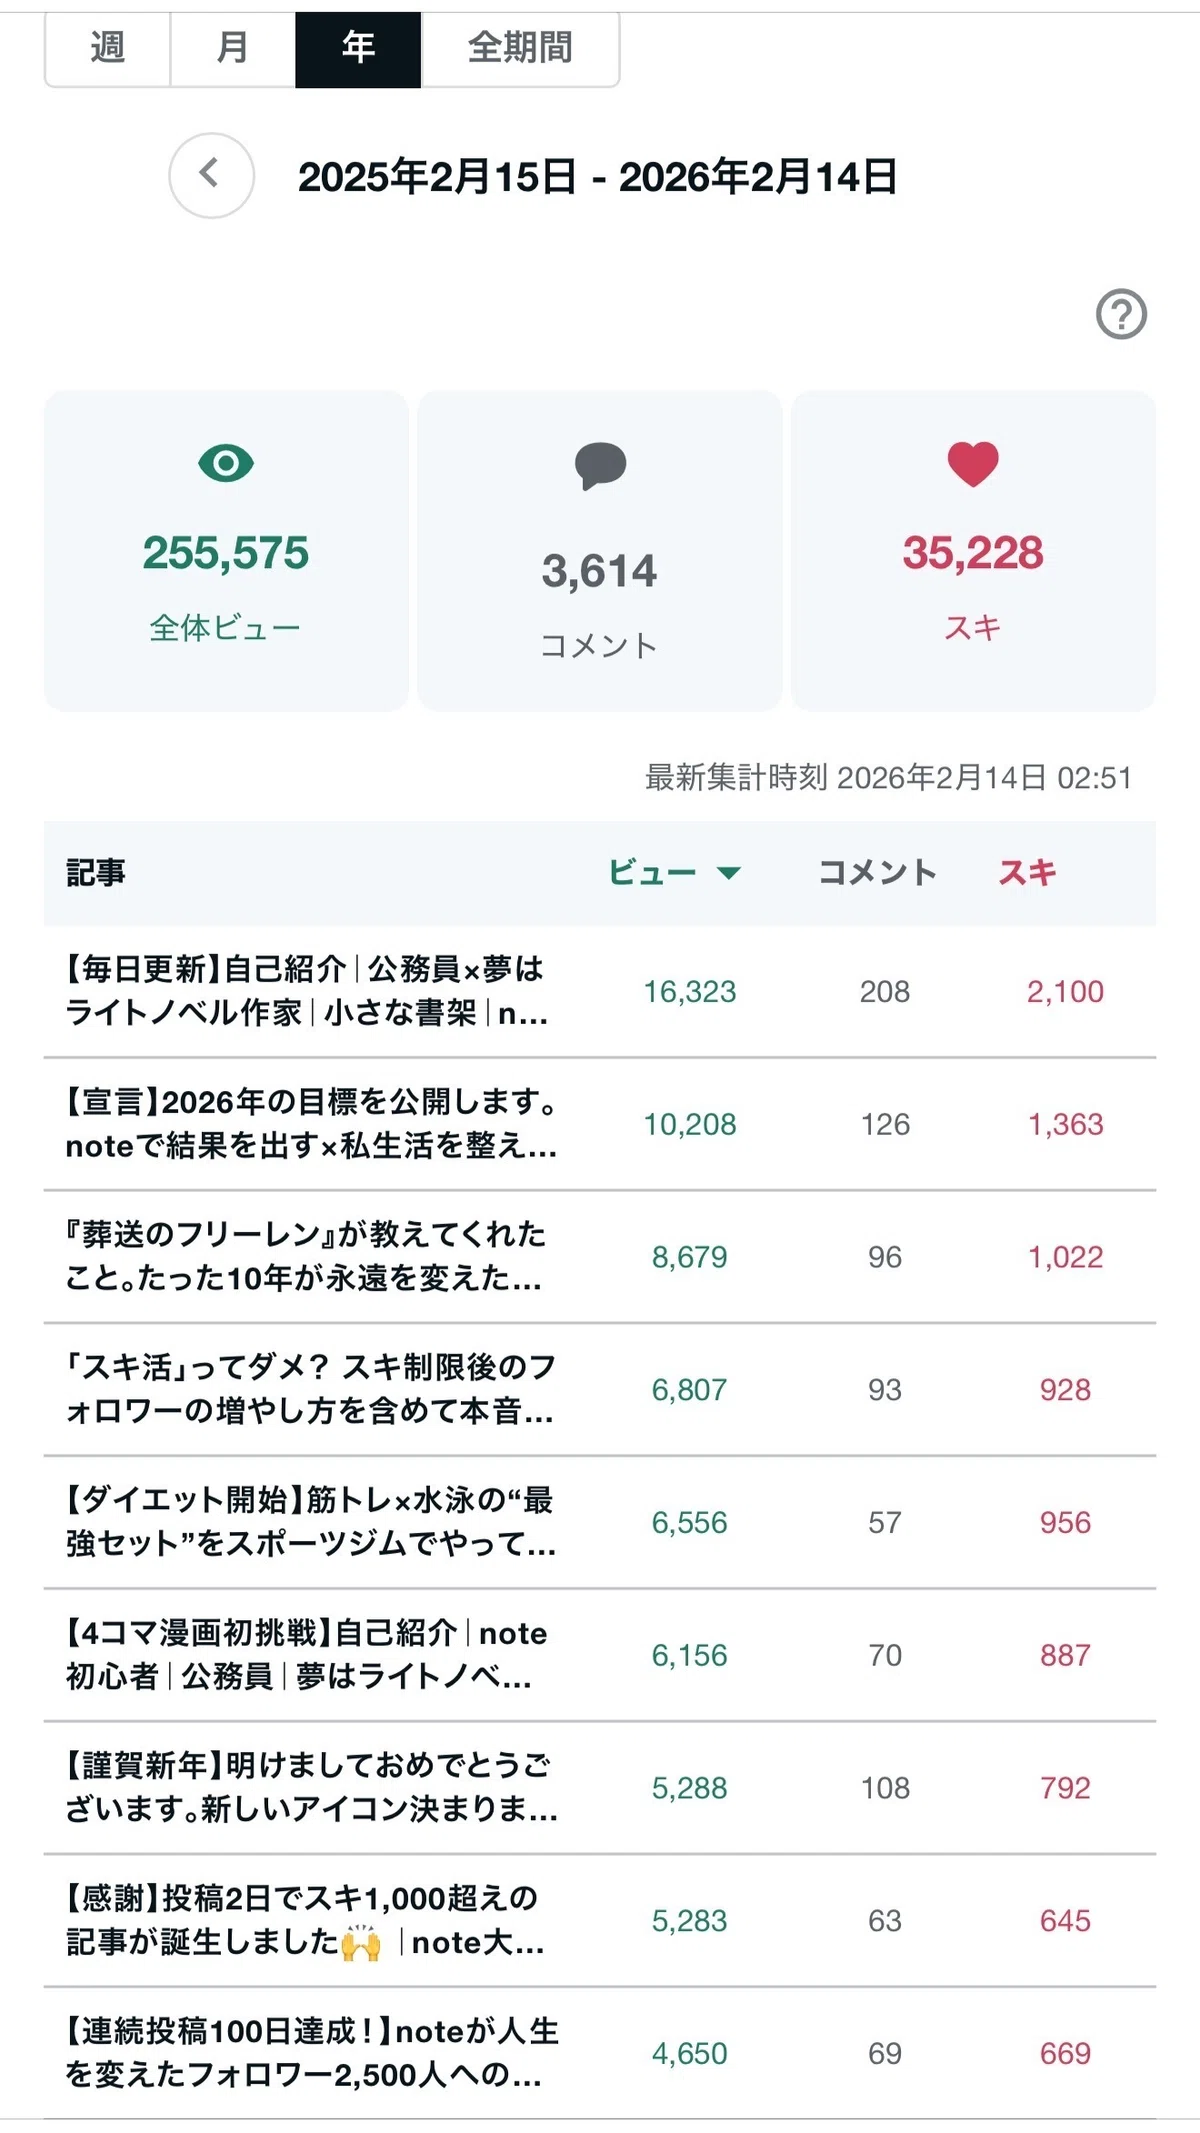Select the 年 period tab
The image size is (1200, 2133).
point(358,47)
